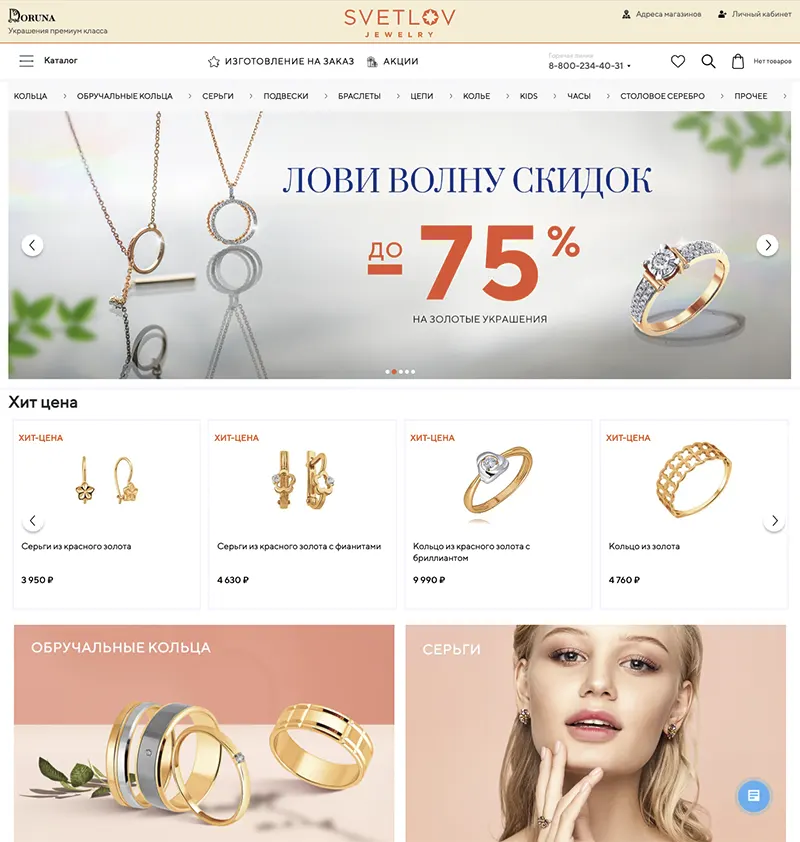Expand the arrow after ПРОЧЕЕ category

coord(784,96)
